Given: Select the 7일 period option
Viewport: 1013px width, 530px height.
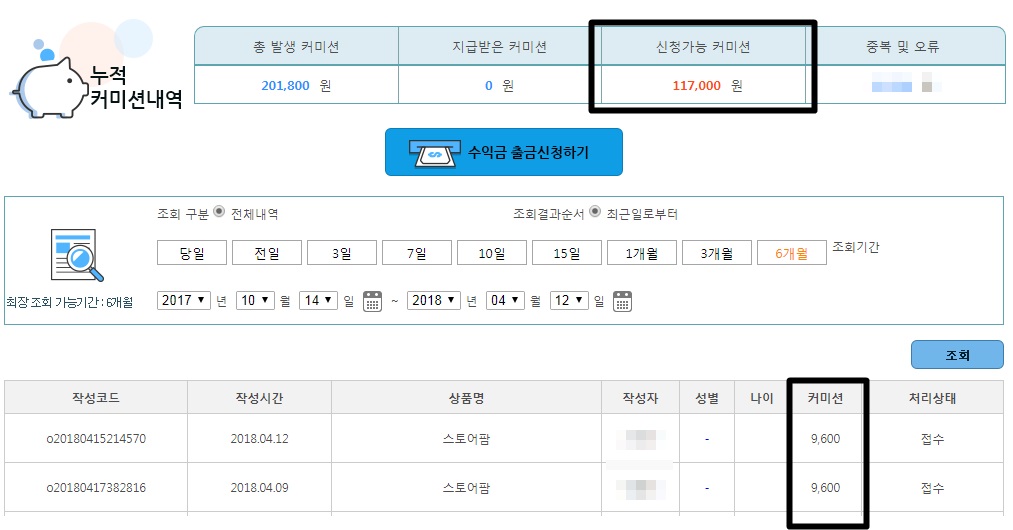Looking at the screenshot, I should pyautogui.click(x=416, y=253).
